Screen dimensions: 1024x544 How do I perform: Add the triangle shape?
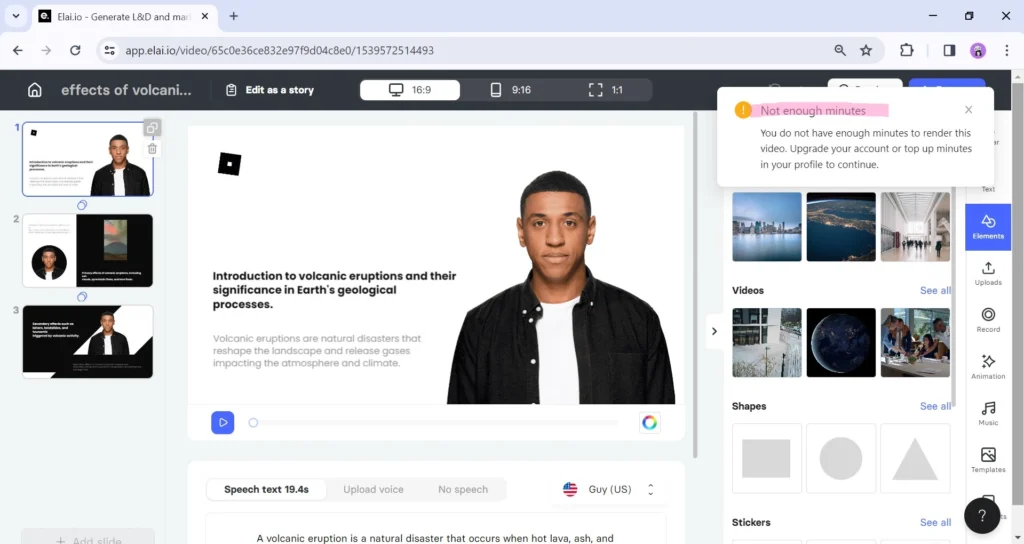(915, 458)
